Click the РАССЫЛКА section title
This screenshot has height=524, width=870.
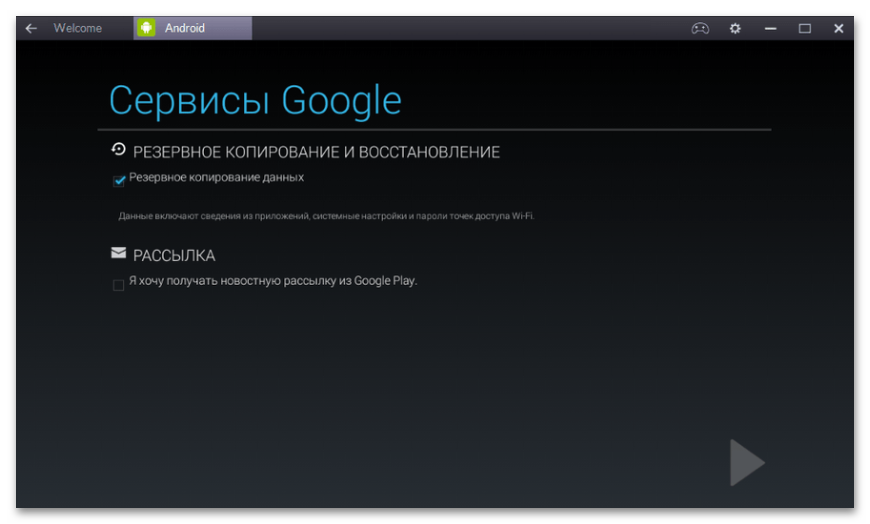[x=174, y=255]
